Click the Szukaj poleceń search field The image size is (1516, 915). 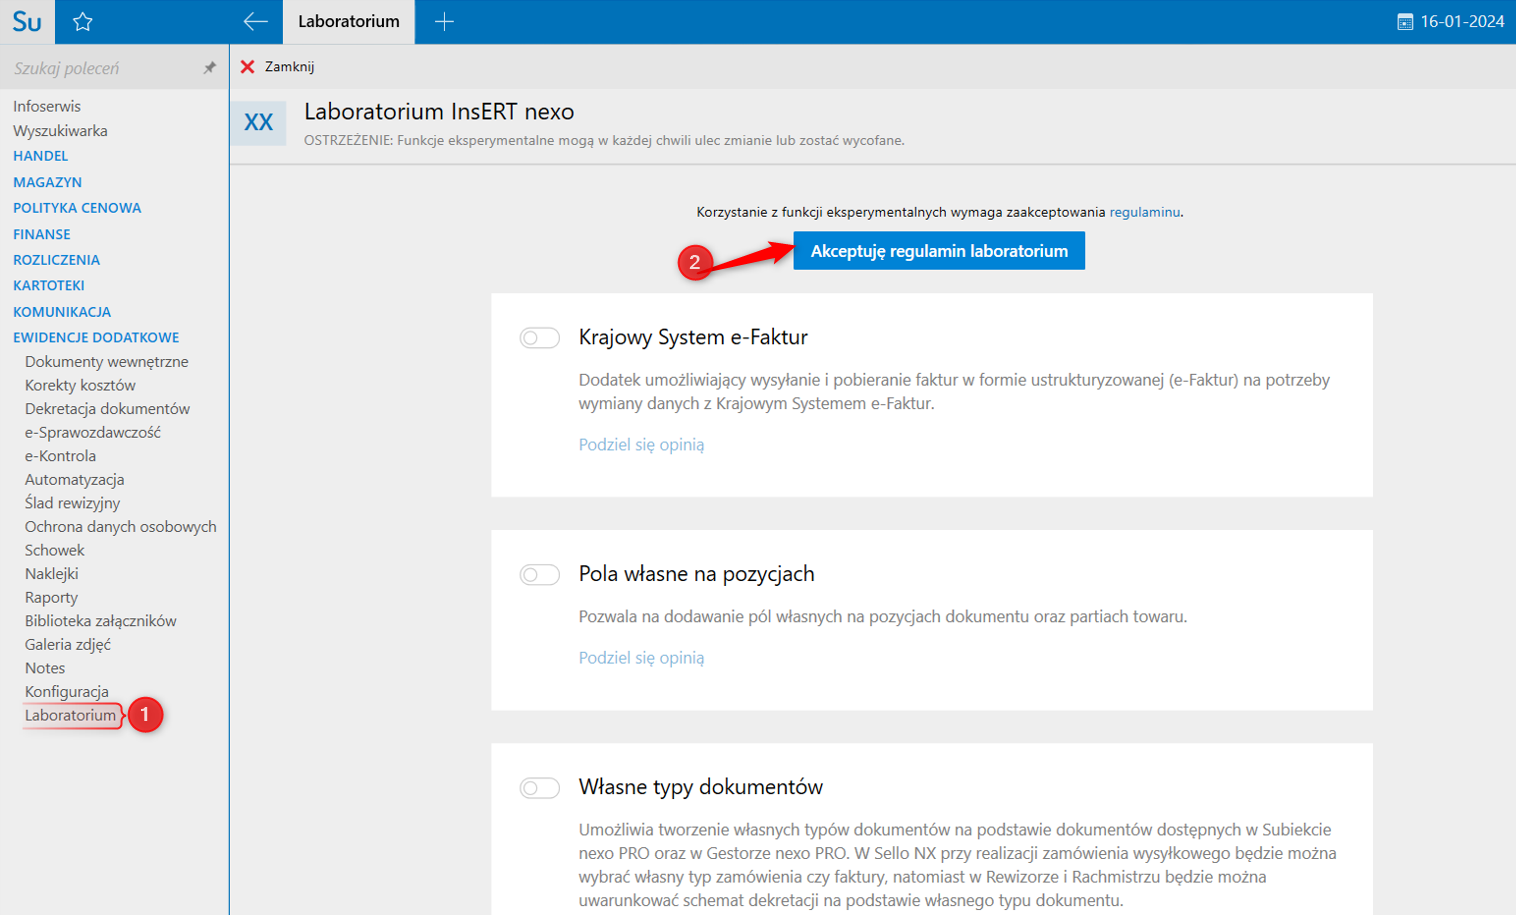click(x=100, y=68)
